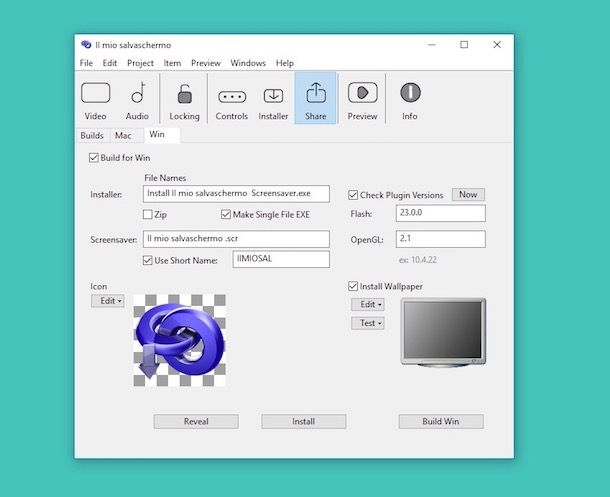This screenshot has height=497, width=610.
Task: Open the Edit menu in menu bar
Action: 110,63
